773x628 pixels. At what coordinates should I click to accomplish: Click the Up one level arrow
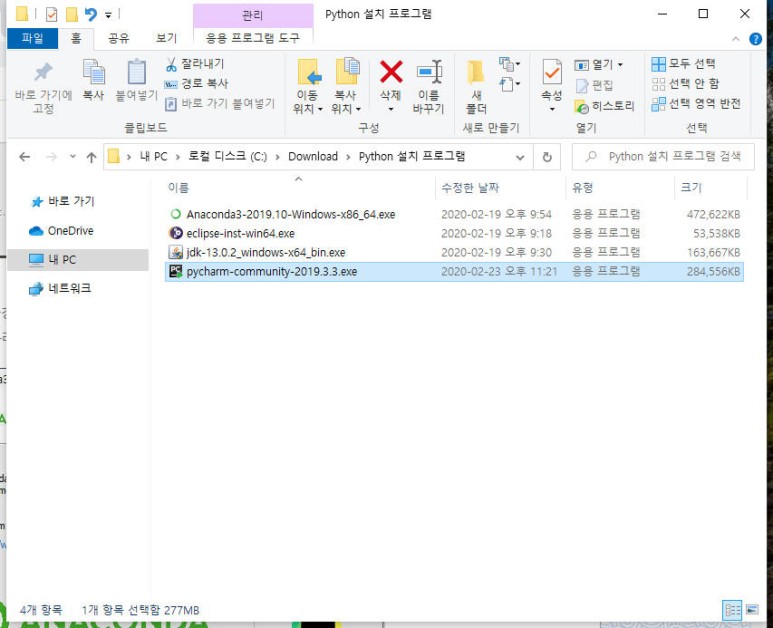tap(91, 157)
